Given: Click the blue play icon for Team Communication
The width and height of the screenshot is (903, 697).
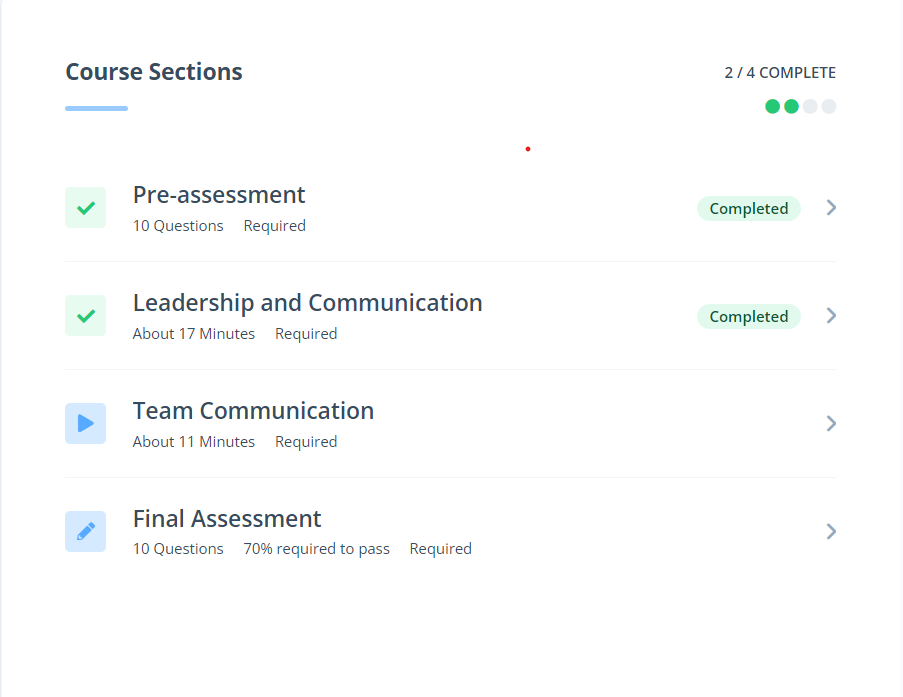Looking at the screenshot, I should [x=85, y=424].
